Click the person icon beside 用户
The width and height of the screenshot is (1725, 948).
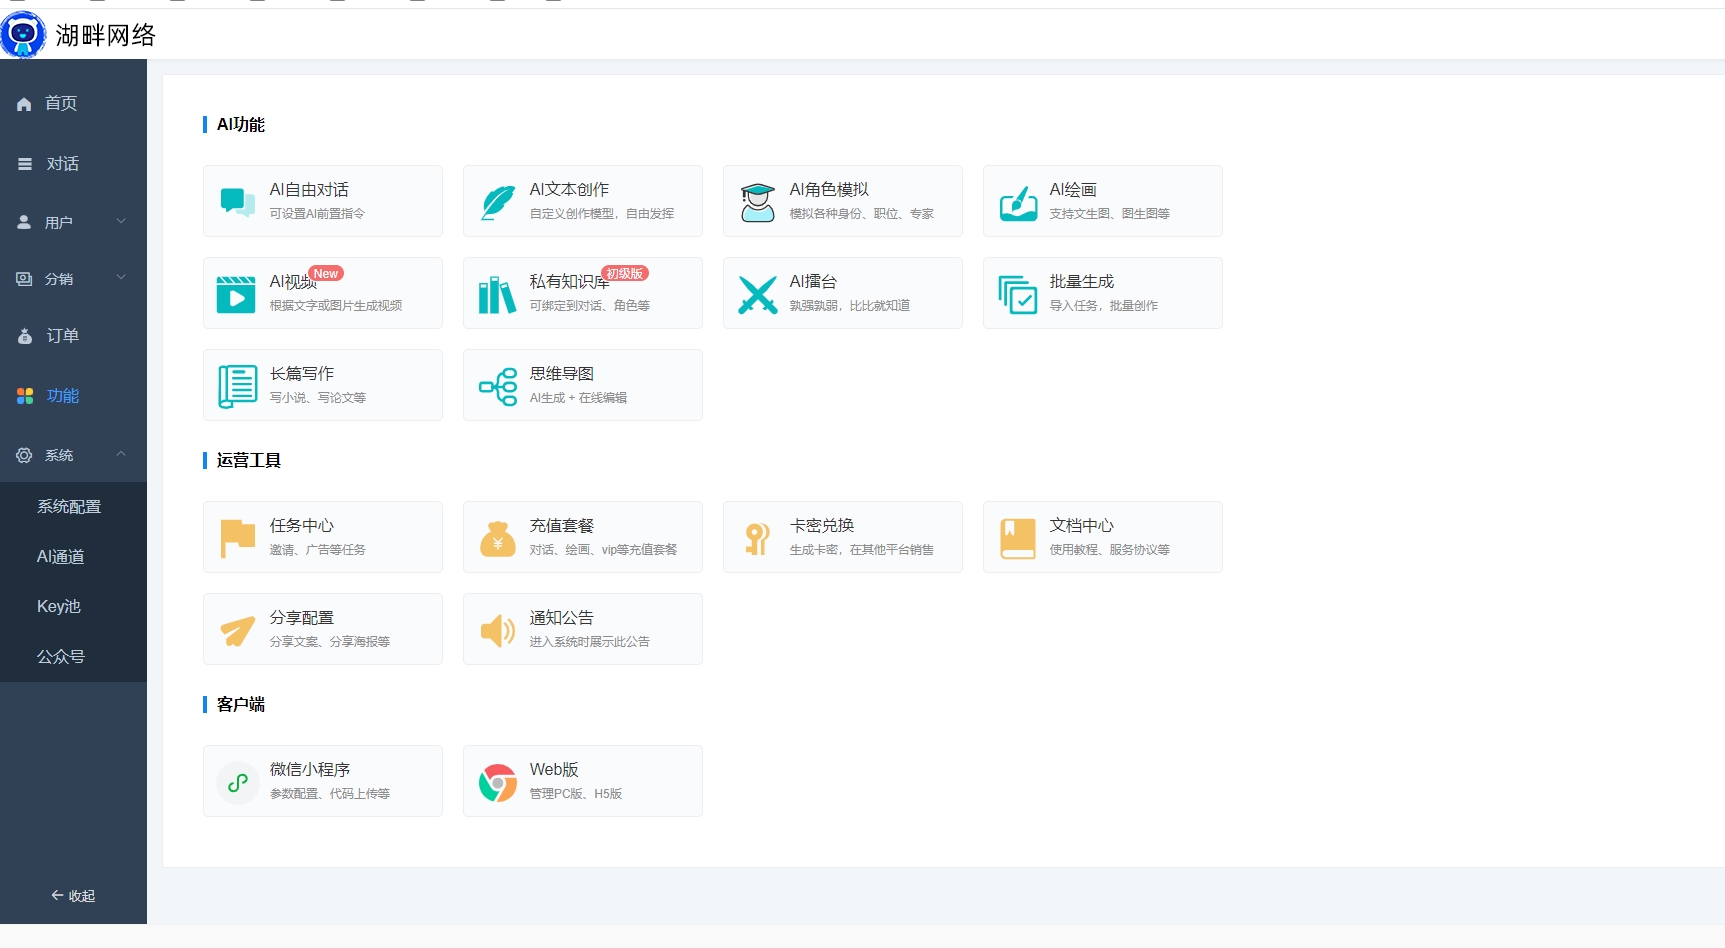pos(24,222)
